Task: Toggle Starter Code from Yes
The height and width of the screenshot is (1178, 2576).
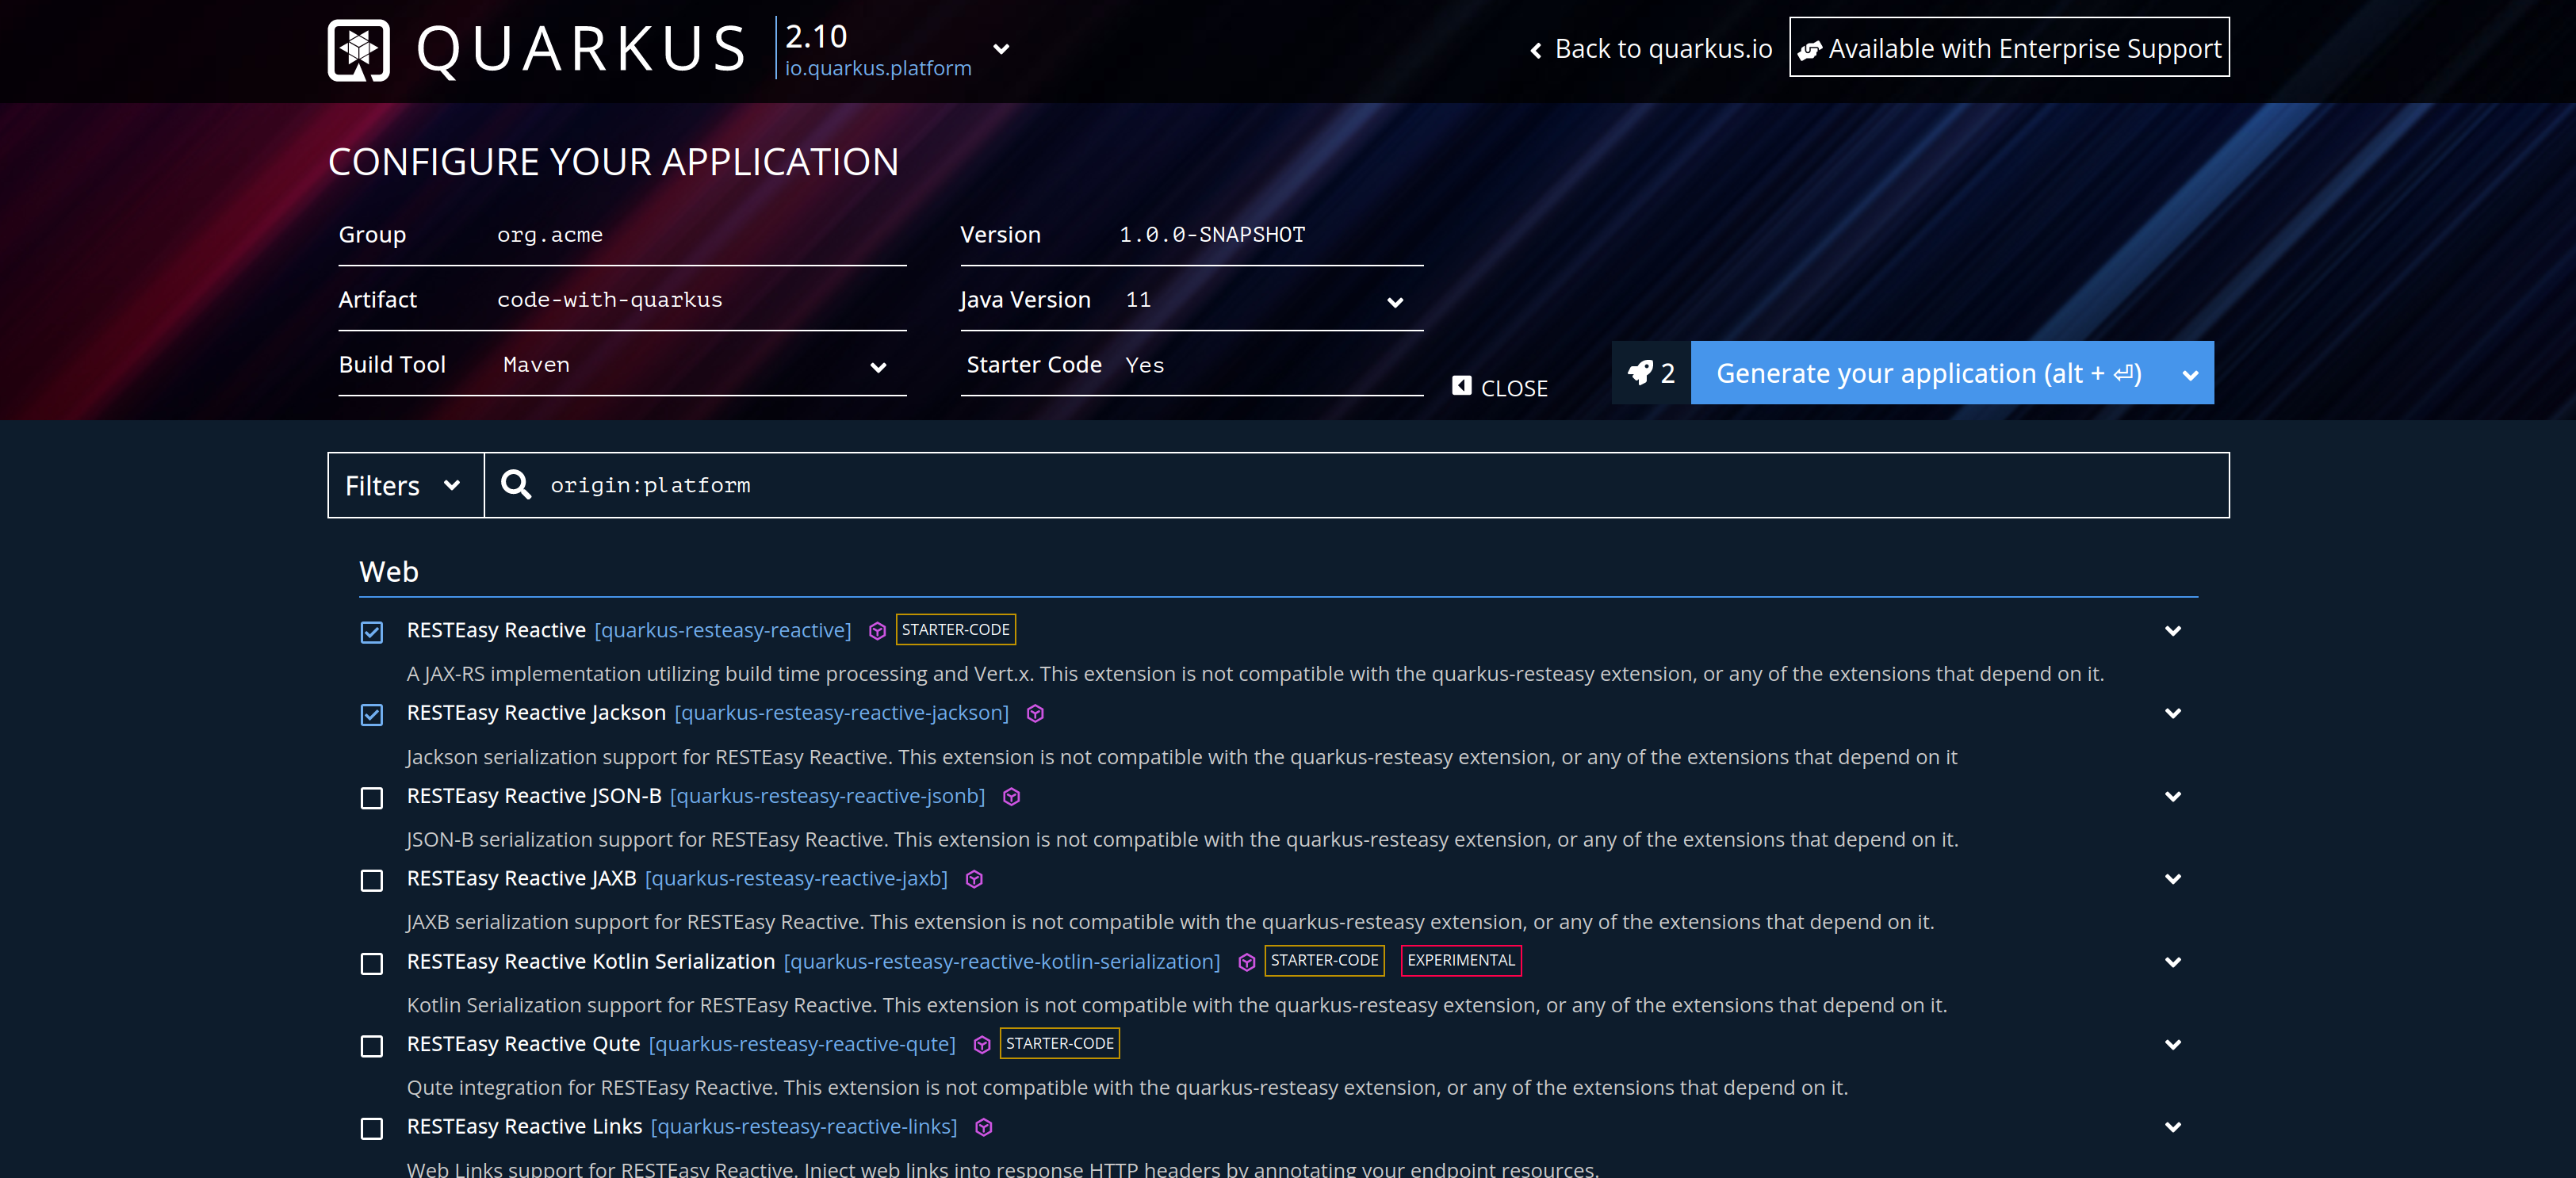Action: (x=1143, y=365)
